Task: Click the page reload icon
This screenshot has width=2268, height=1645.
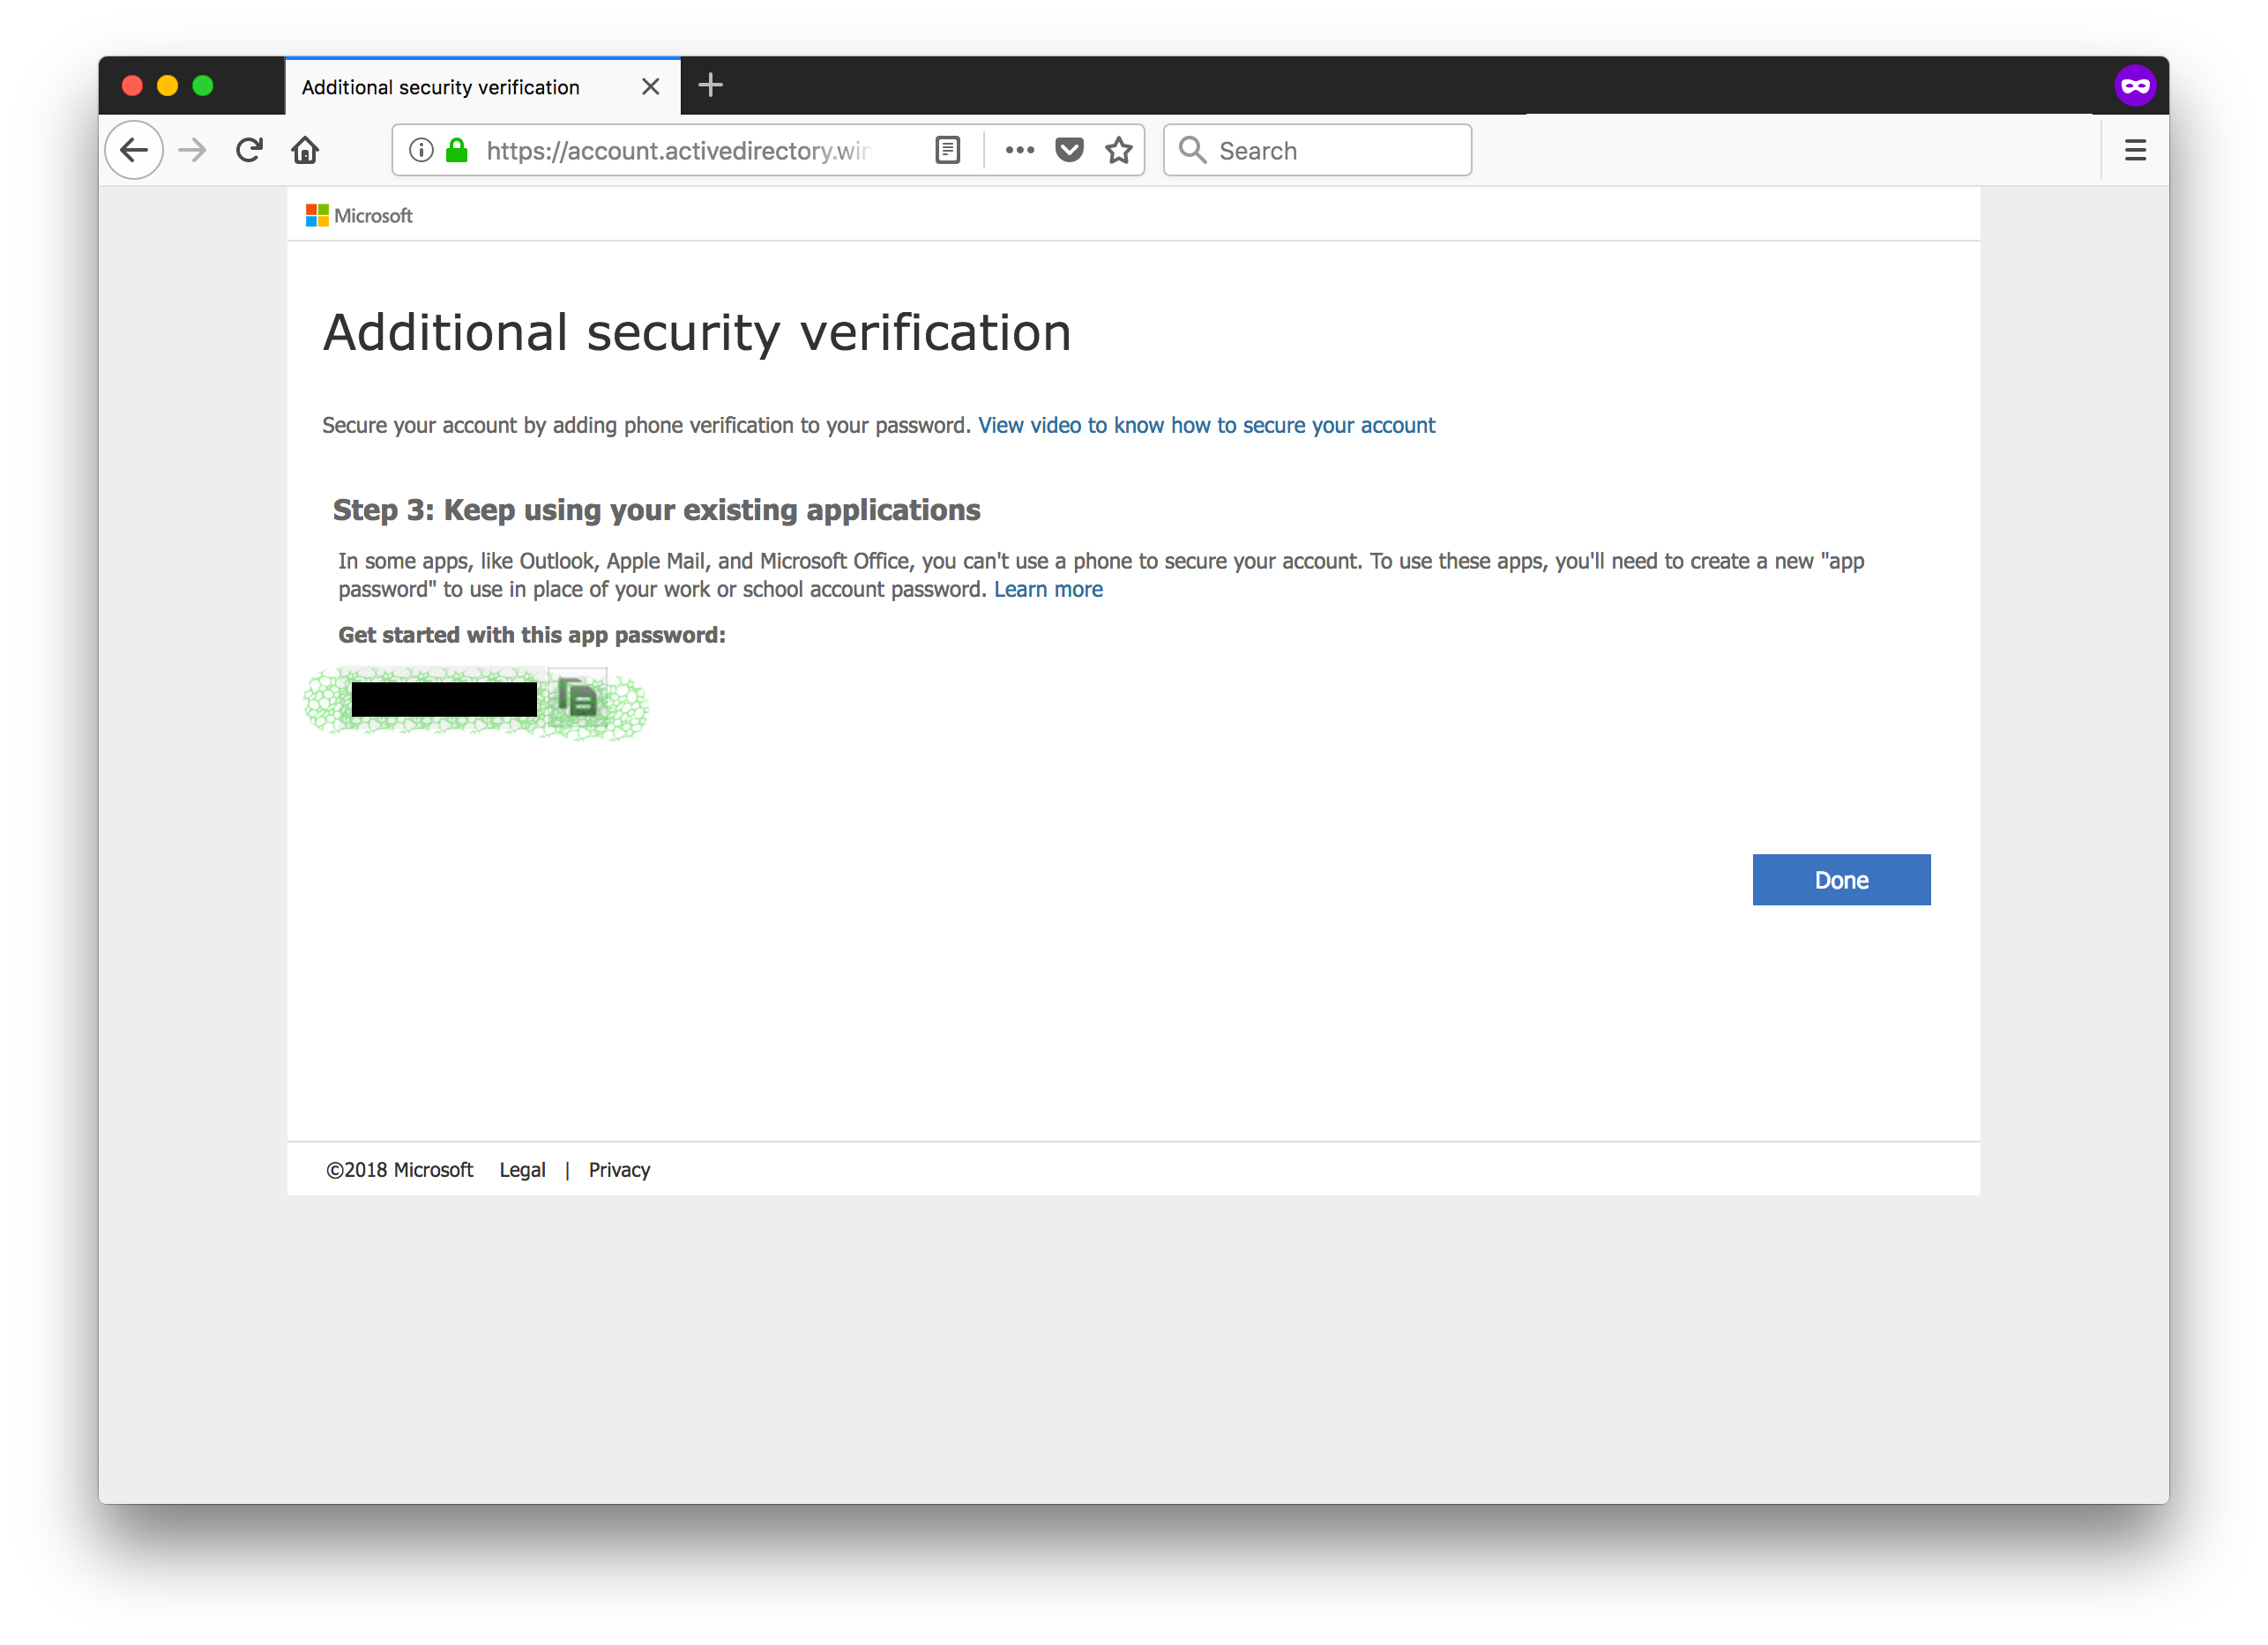Action: (250, 150)
